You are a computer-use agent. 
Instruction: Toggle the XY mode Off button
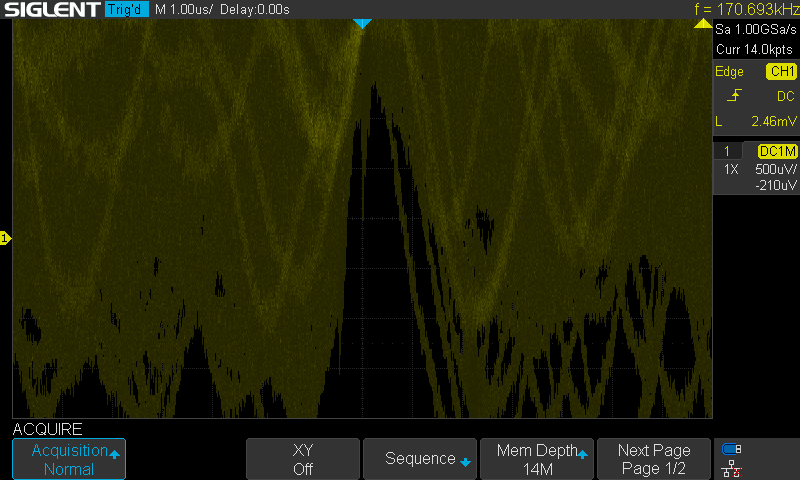pos(303,459)
